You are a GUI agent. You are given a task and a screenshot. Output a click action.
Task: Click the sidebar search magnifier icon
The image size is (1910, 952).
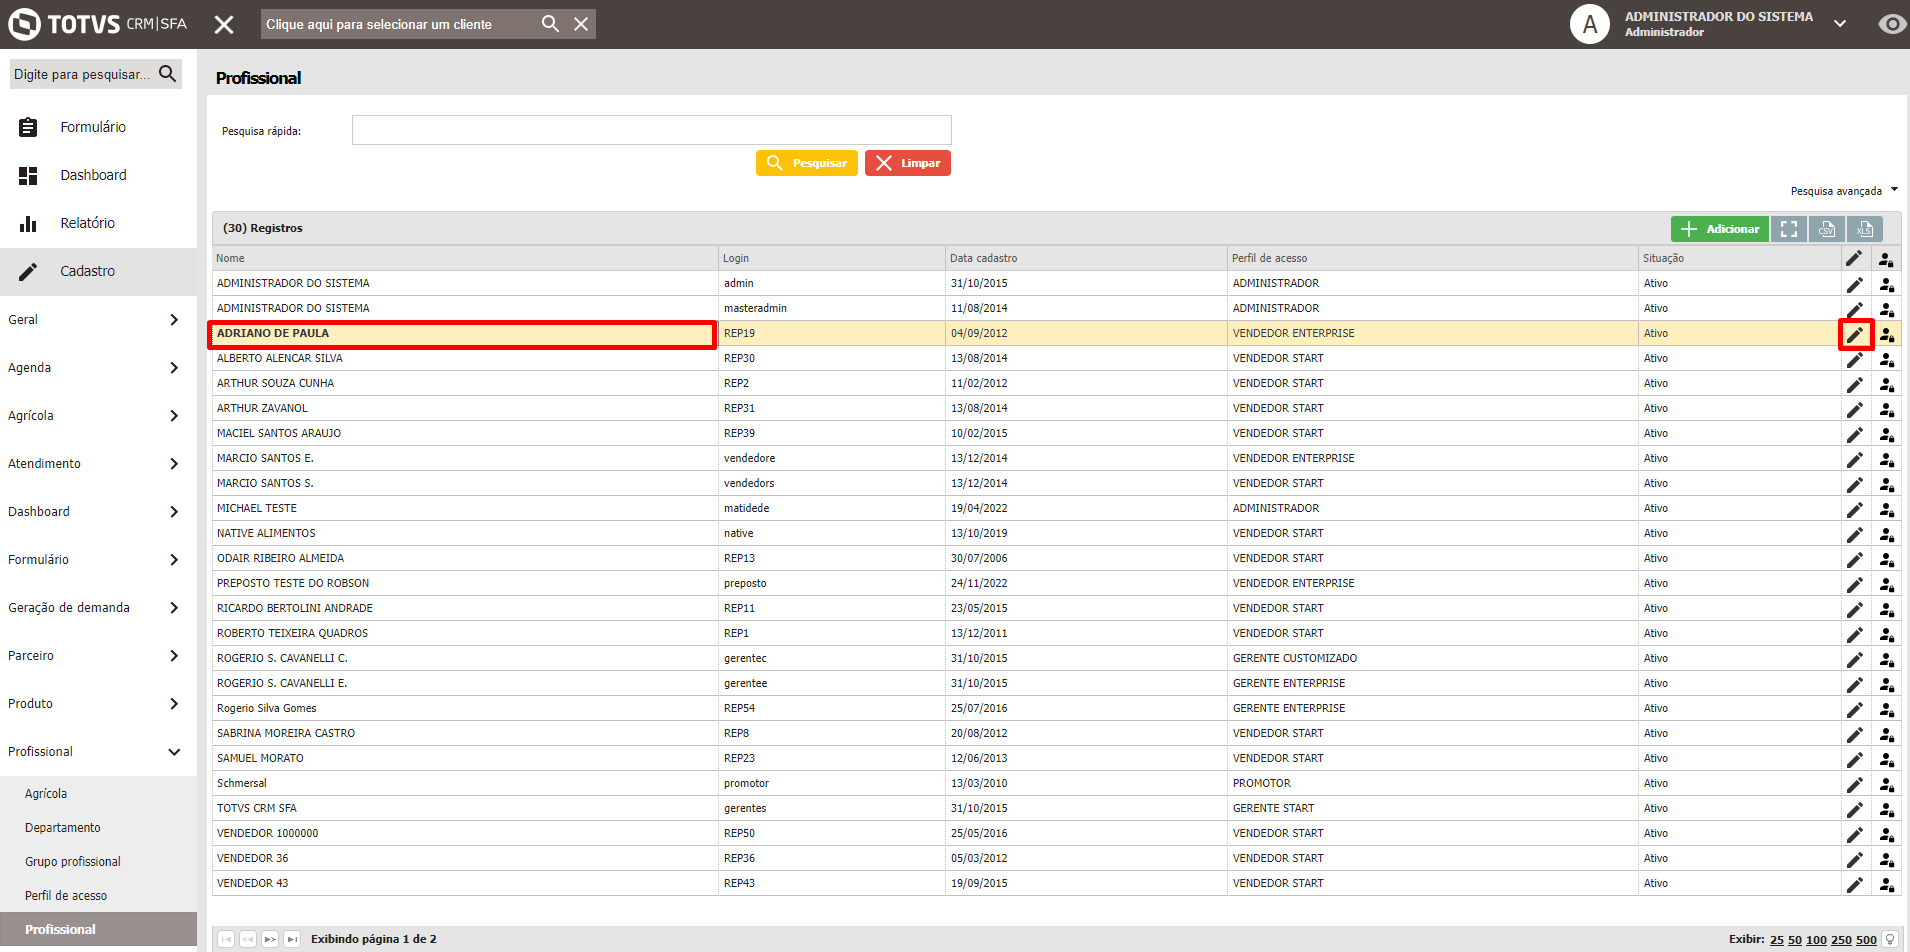[167, 74]
